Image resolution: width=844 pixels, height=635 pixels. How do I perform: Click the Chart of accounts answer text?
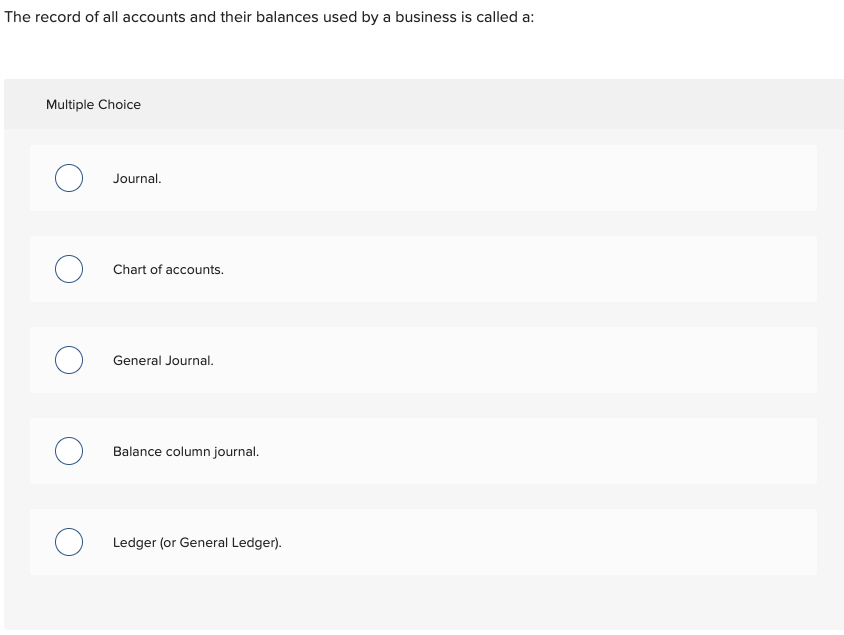tap(168, 269)
